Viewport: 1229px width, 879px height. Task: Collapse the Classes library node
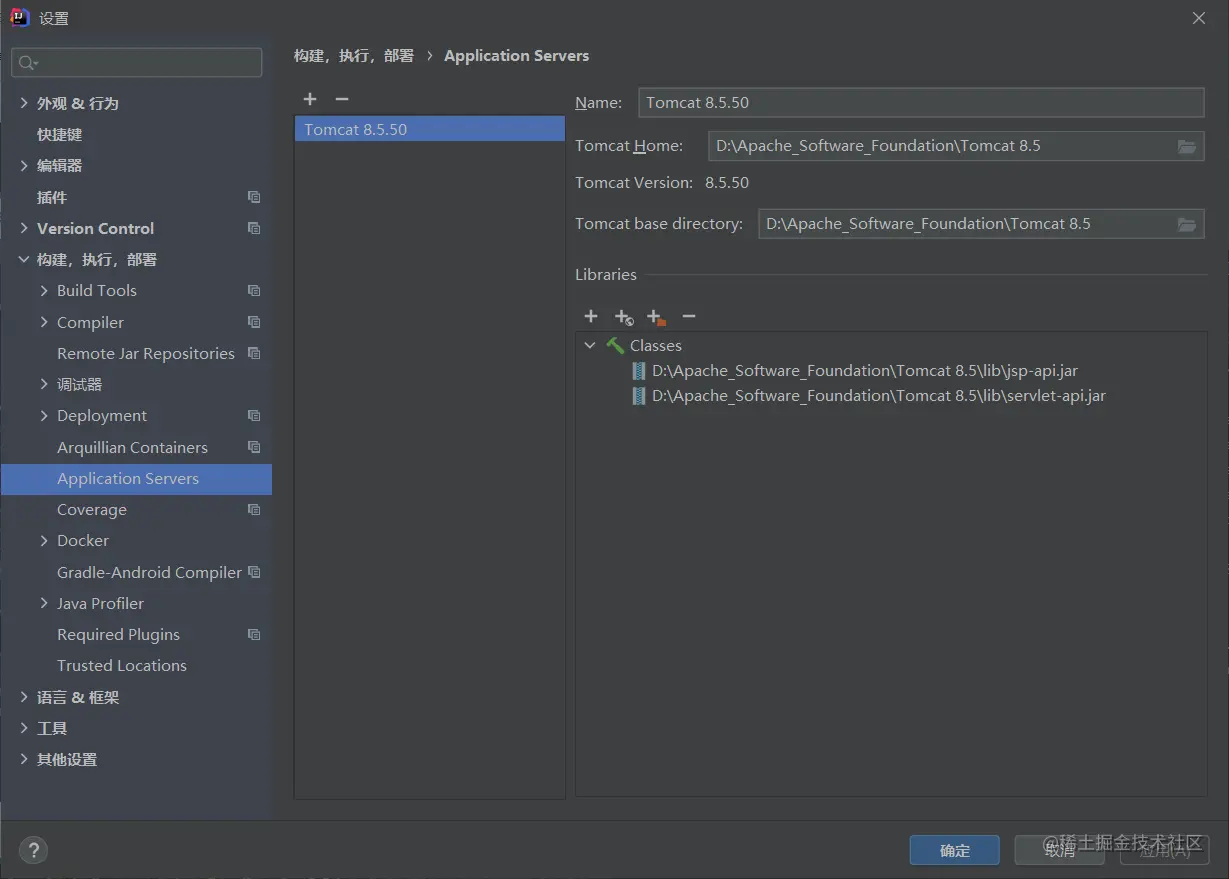point(590,345)
